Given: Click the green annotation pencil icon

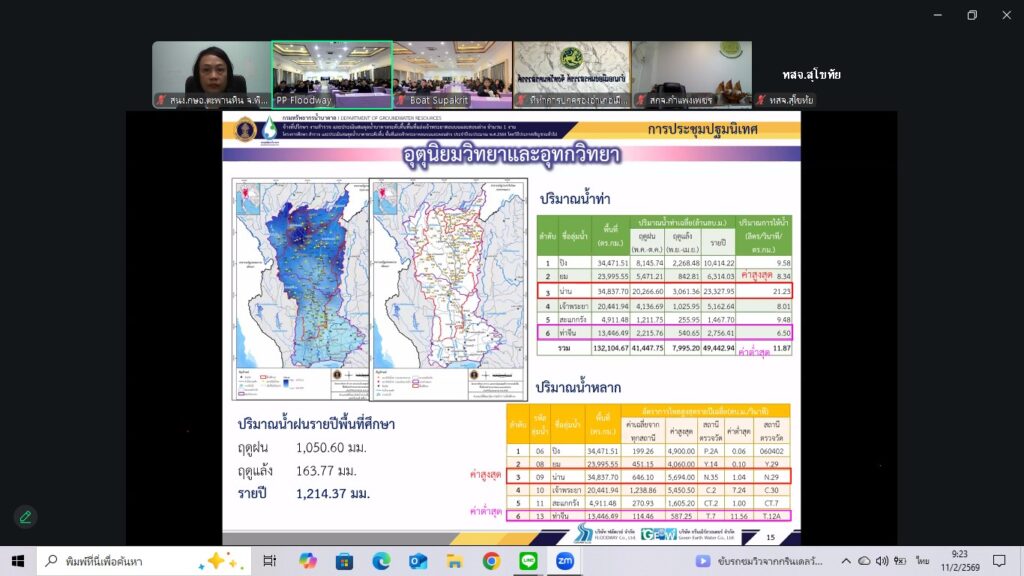Looking at the screenshot, I should coord(25,517).
